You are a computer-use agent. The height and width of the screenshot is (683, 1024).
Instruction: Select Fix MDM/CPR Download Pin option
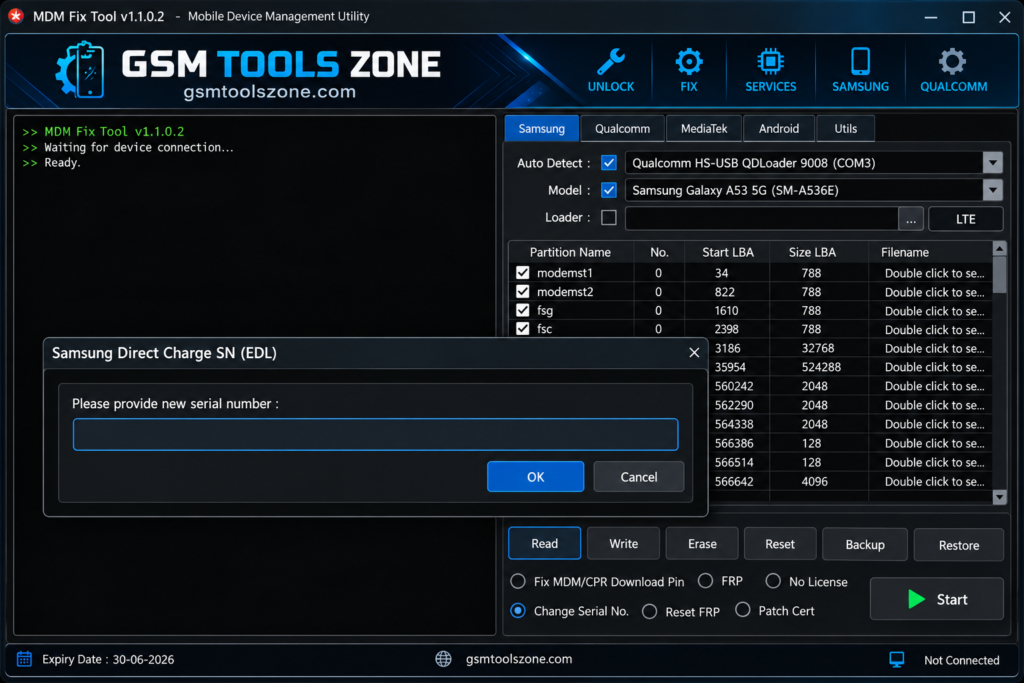(518, 581)
